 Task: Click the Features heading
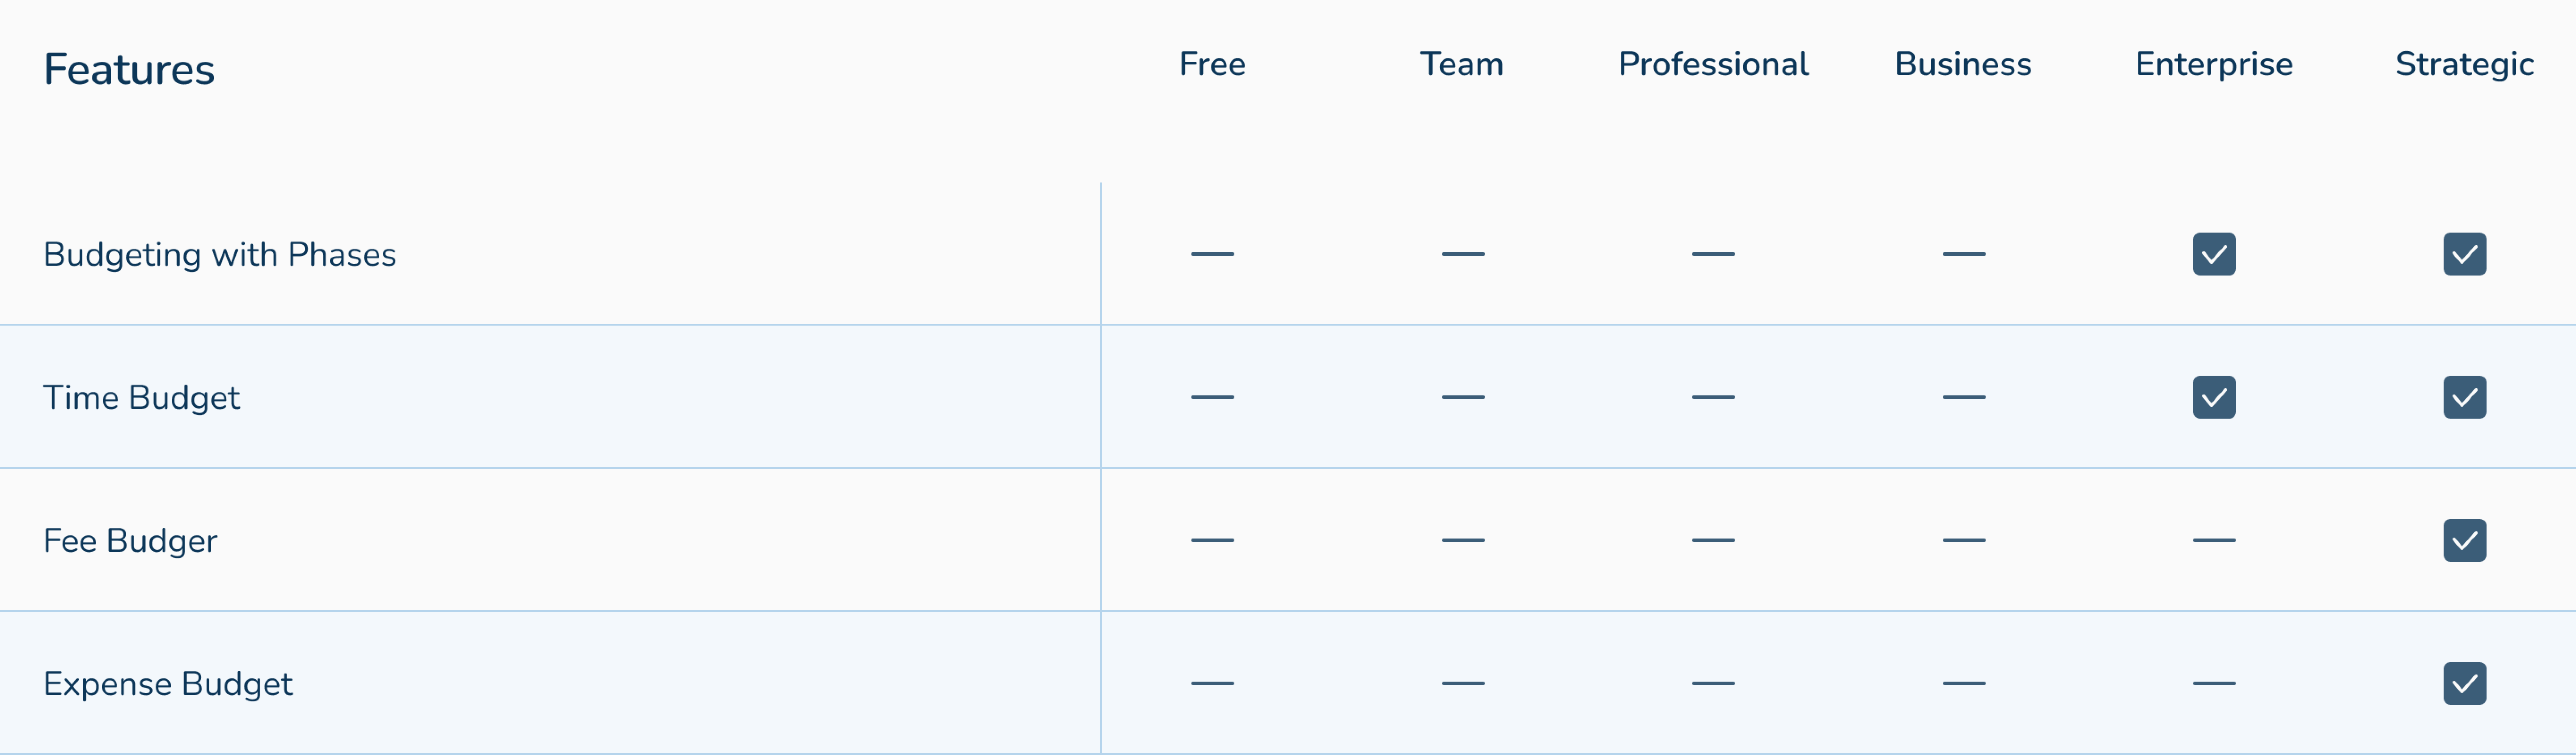[x=129, y=69]
